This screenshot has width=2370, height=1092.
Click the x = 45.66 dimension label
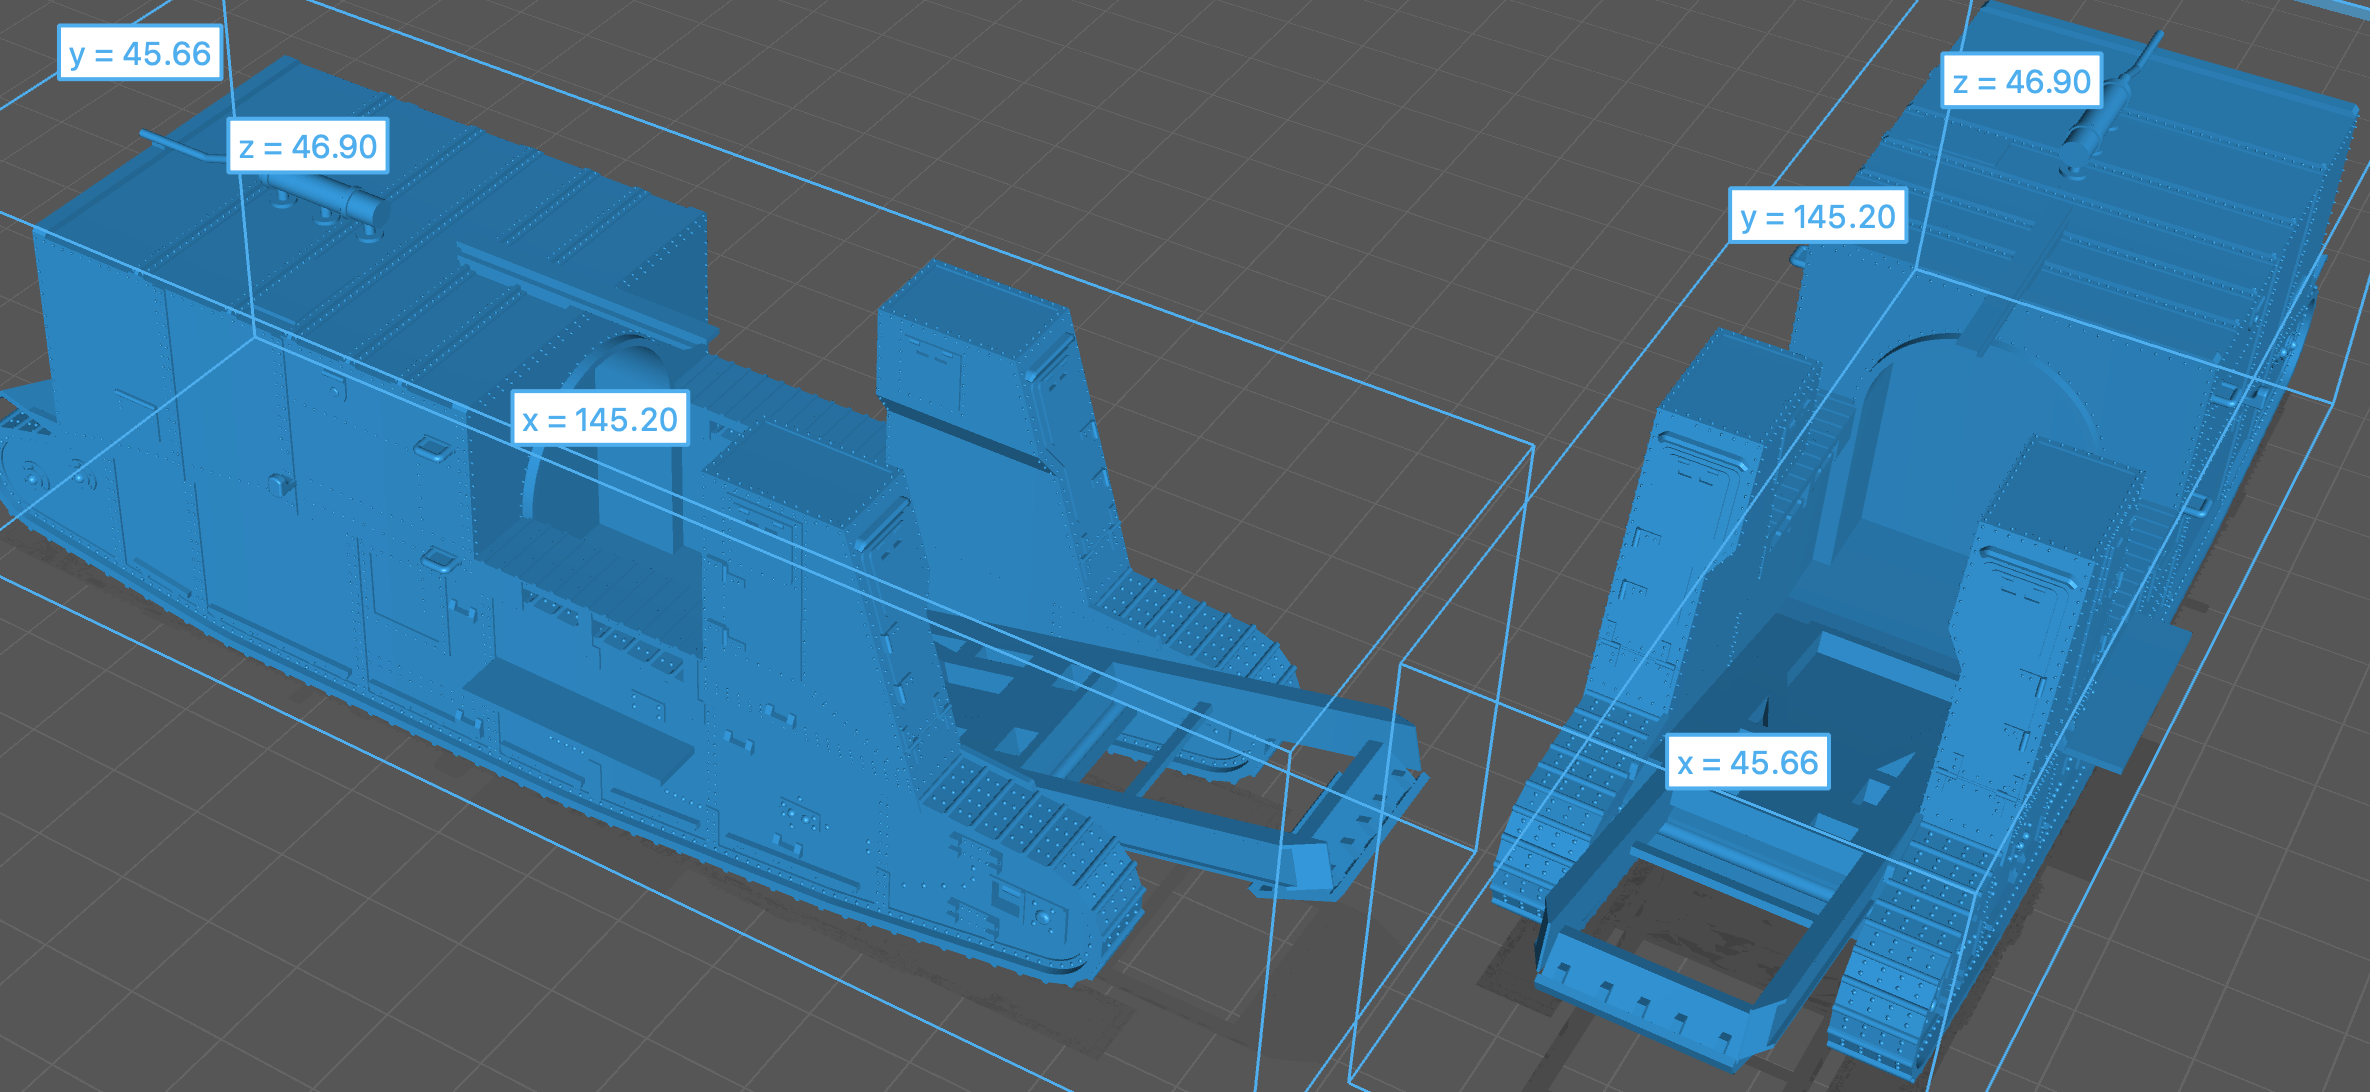coord(1747,763)
